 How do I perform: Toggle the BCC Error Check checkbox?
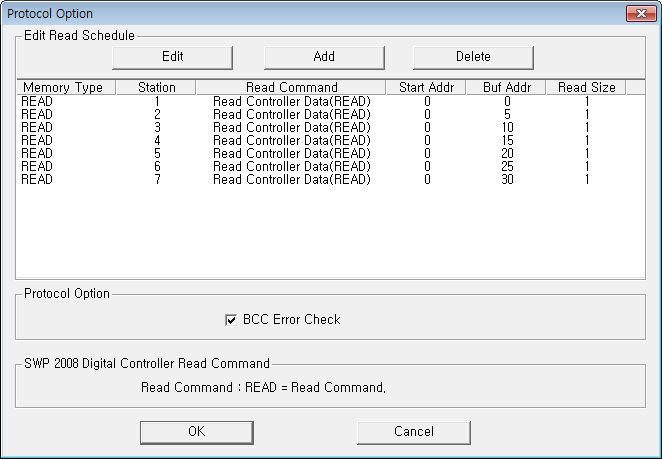pyautogui.click(x=231, y=320)
